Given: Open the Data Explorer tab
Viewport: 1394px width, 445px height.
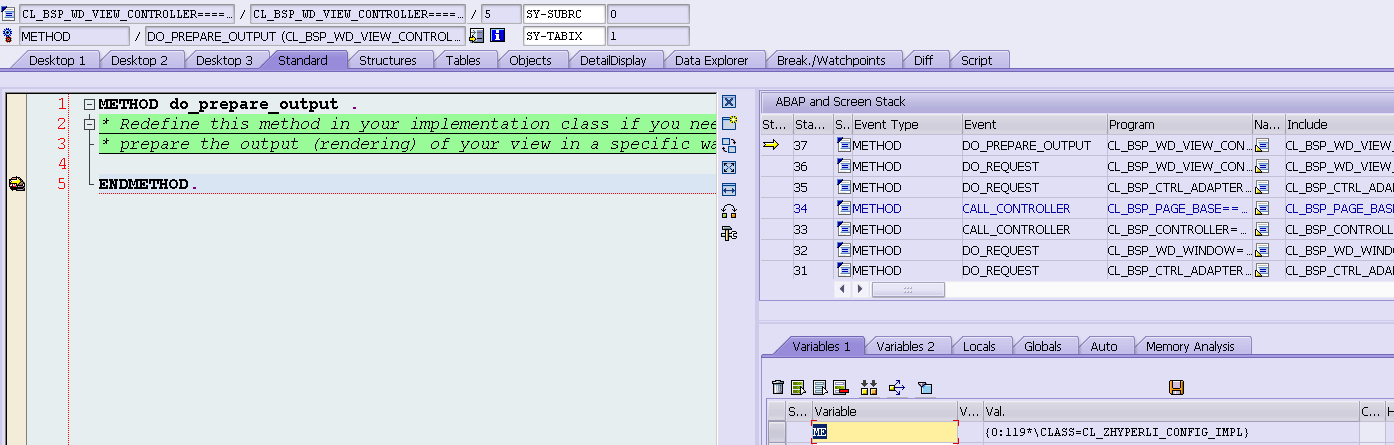Looking at the screenshot, I should tap(711, 60).
